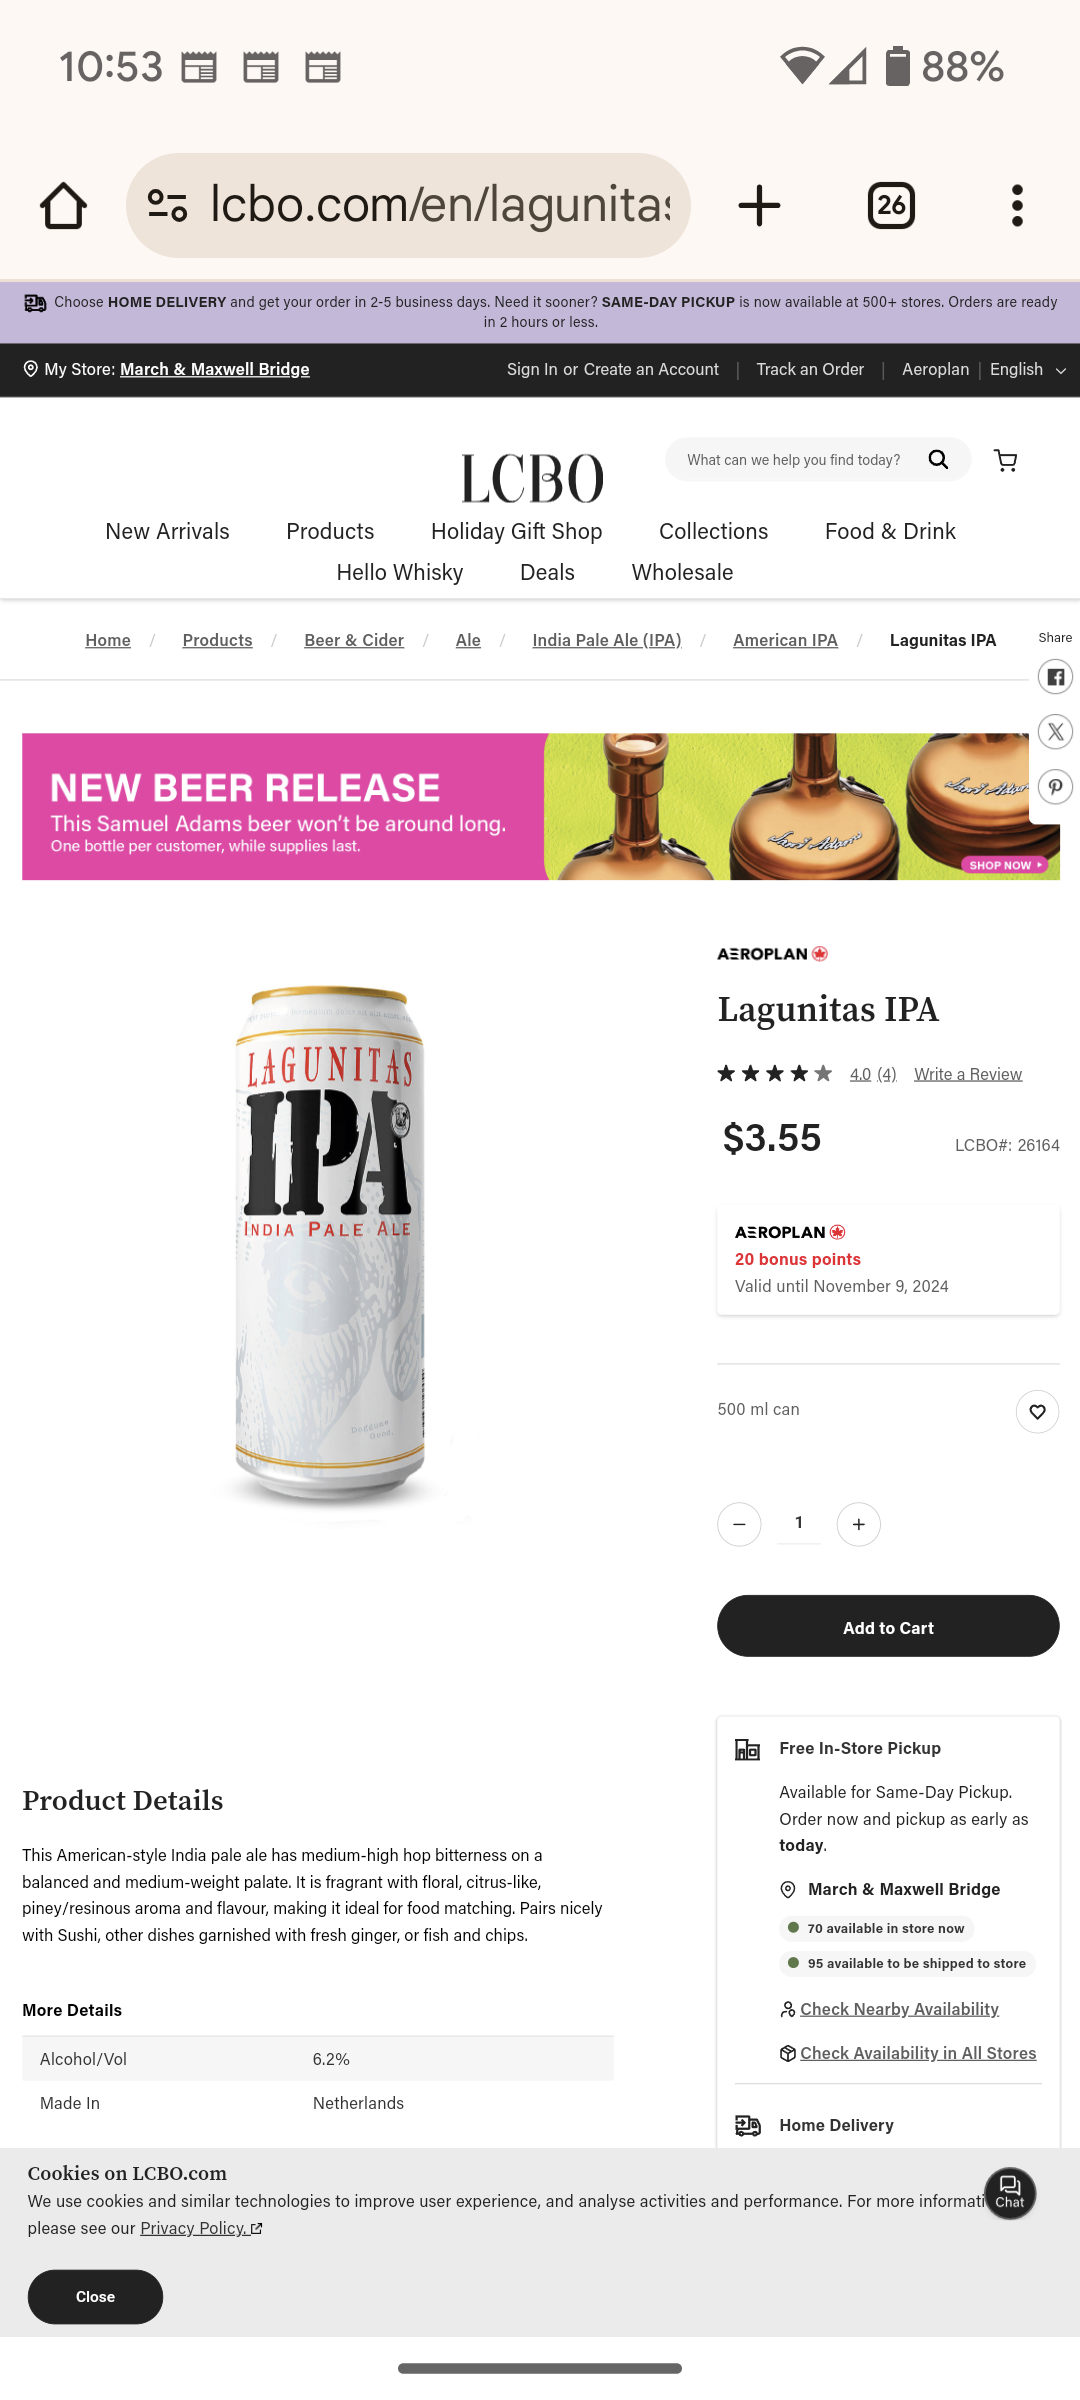Share product on Facebook

pos(1055,677)
